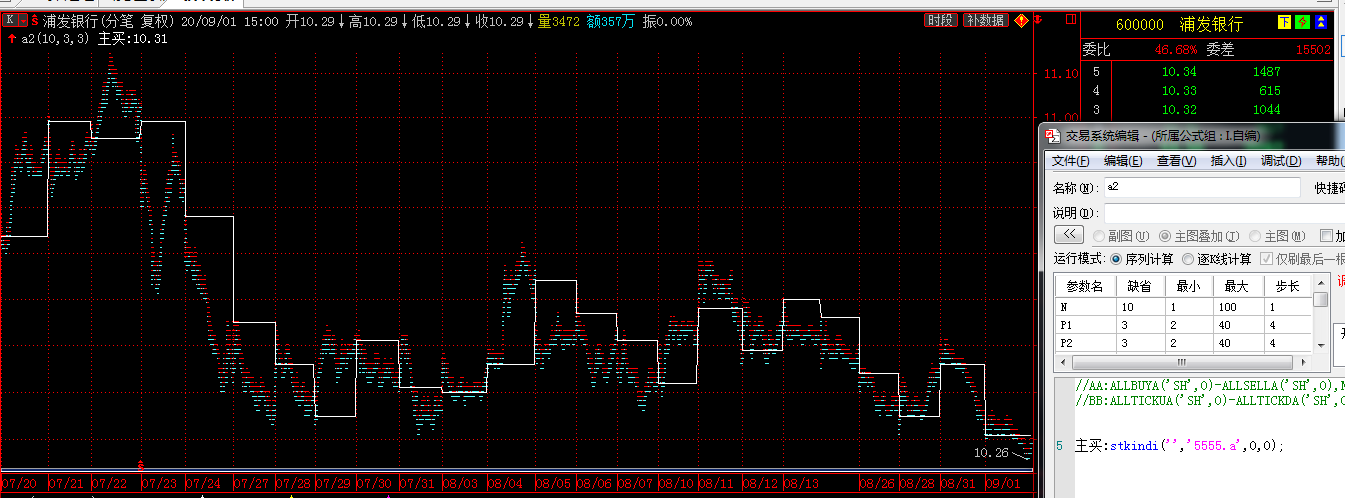Click the 07/23 date on time axis
This screenshot has width=1345, height=498.
158,483
